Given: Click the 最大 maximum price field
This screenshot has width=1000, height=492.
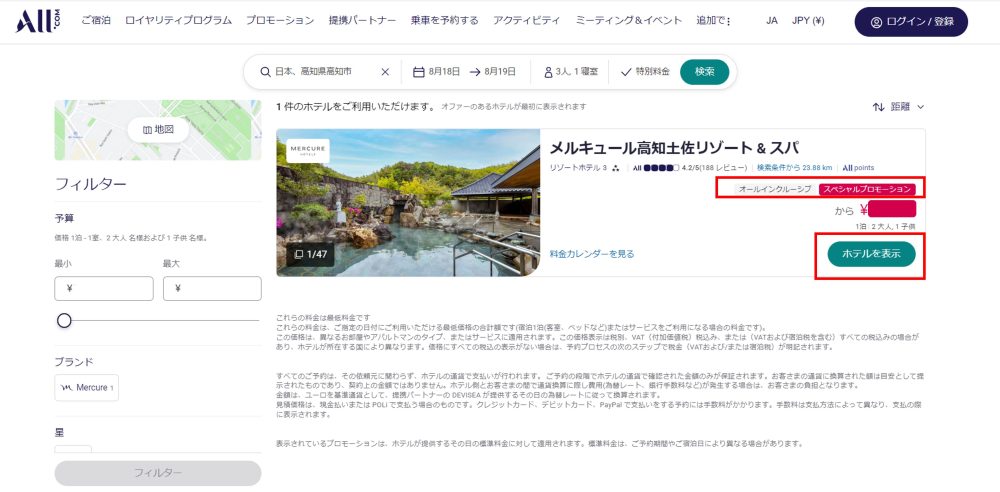Looking at the screenshot, I should (x=212, y=288).
